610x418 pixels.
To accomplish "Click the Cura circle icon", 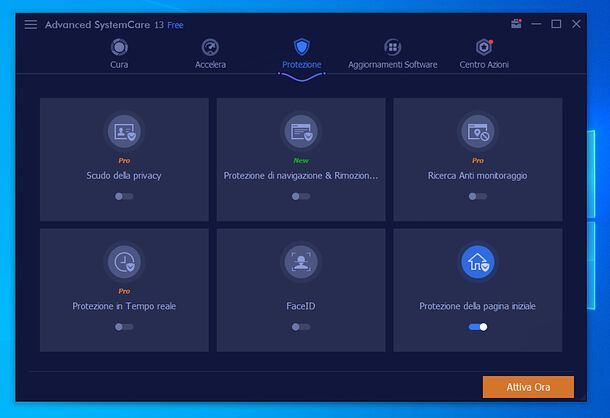I will [x=119, y=47].
